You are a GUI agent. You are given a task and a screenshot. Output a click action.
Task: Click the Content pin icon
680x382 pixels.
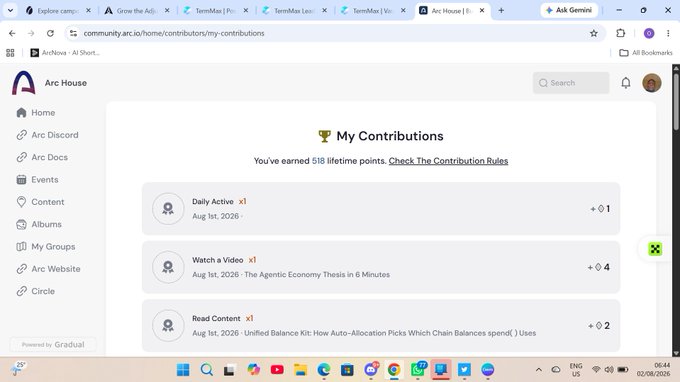[x=21, y=202]
